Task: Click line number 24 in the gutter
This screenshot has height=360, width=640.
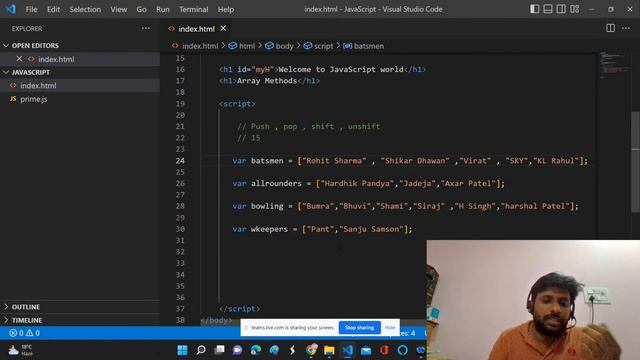Action: click(x=180, y=160)
